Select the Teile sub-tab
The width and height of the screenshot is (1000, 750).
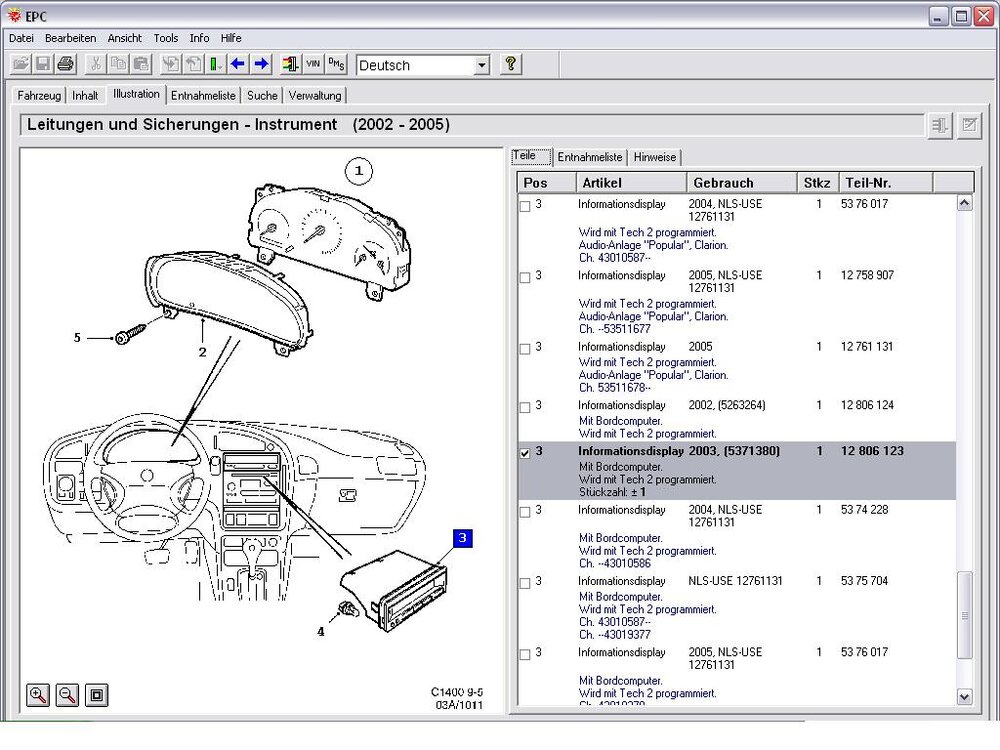531,156
